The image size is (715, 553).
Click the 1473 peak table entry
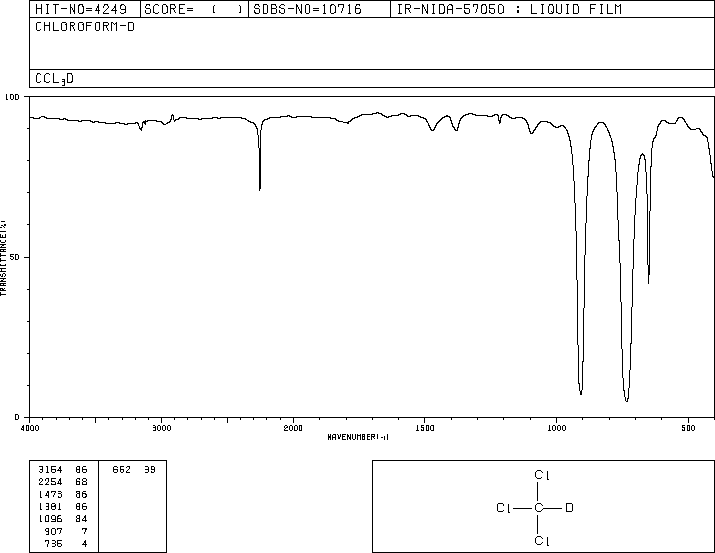pyautogui.click(x=63, y=494)
